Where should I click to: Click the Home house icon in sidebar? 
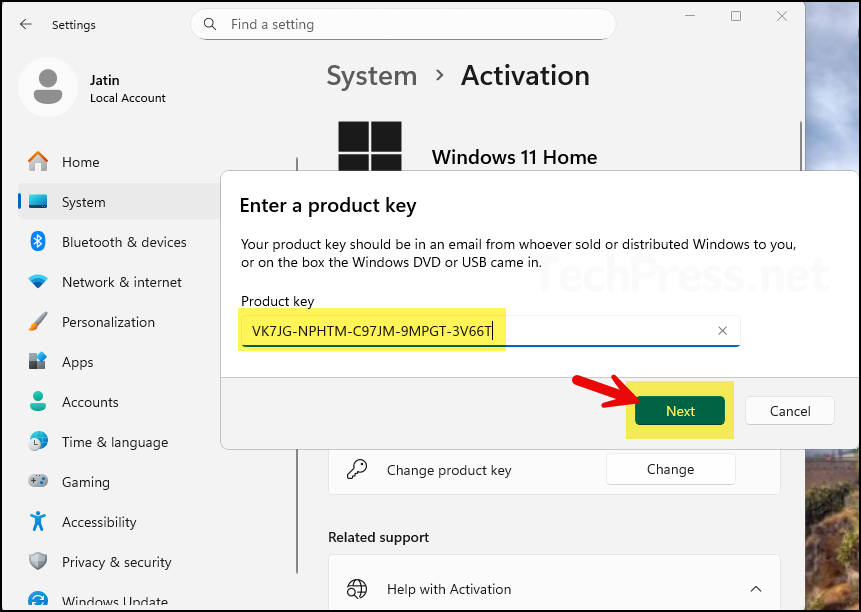tap(38, 162)
